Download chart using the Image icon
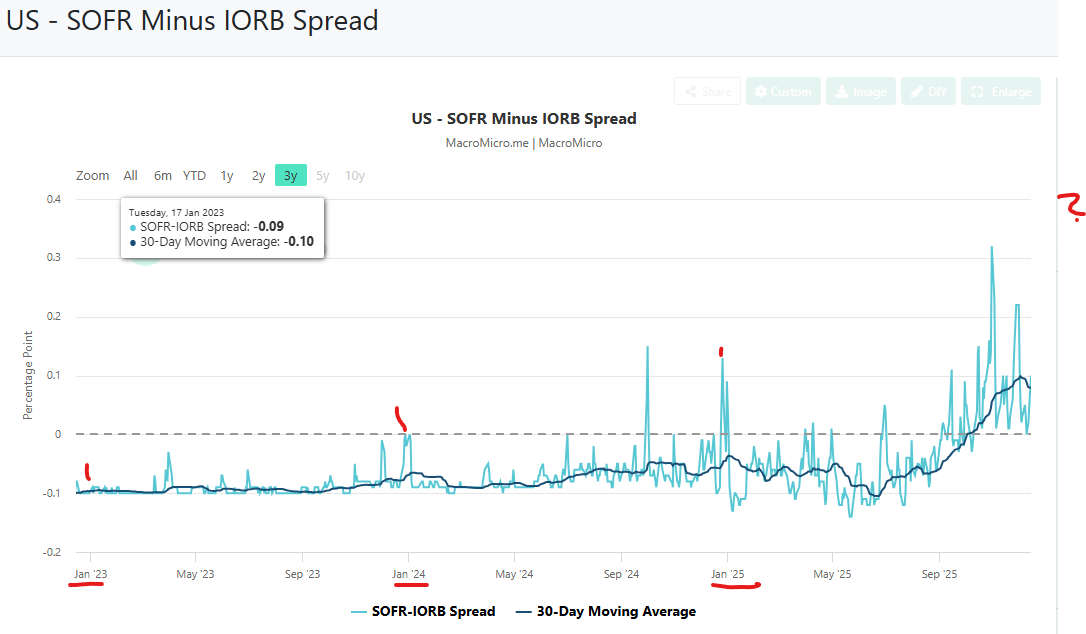 [841, 92]
